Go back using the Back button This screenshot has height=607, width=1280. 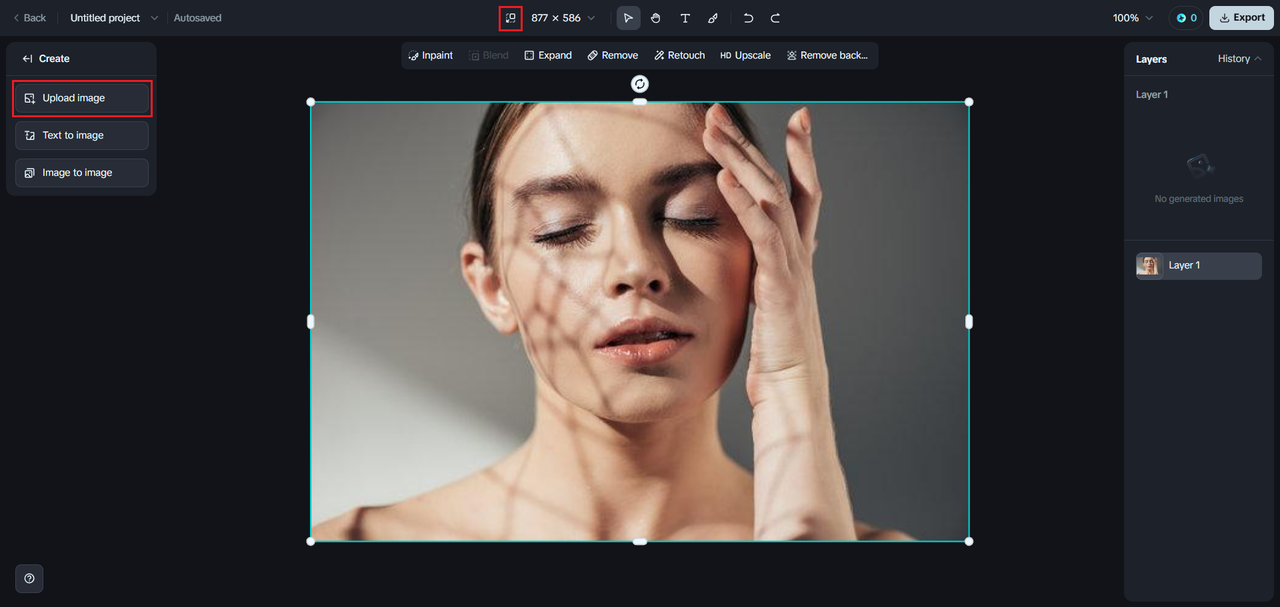pos(29,18)
